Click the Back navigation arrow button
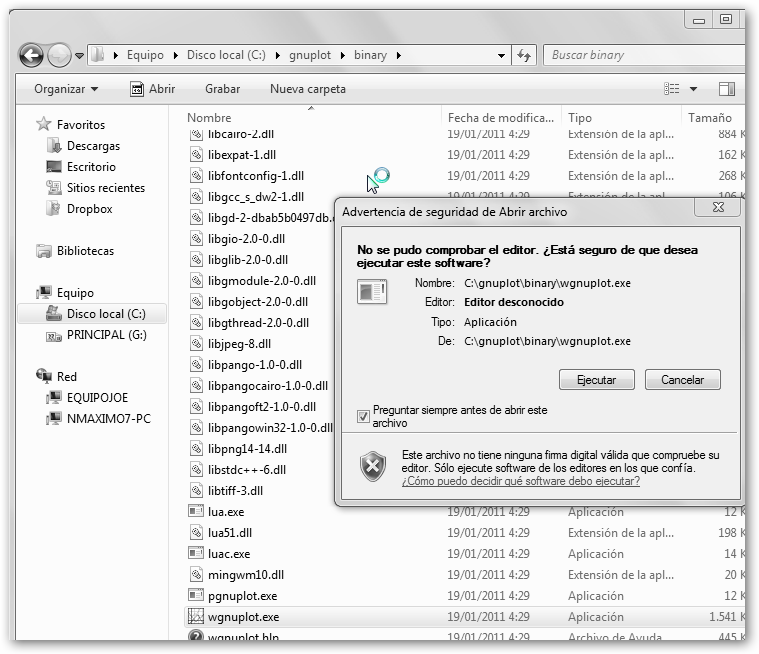This screenshot has height=654, width=759. tap(31, 56)
